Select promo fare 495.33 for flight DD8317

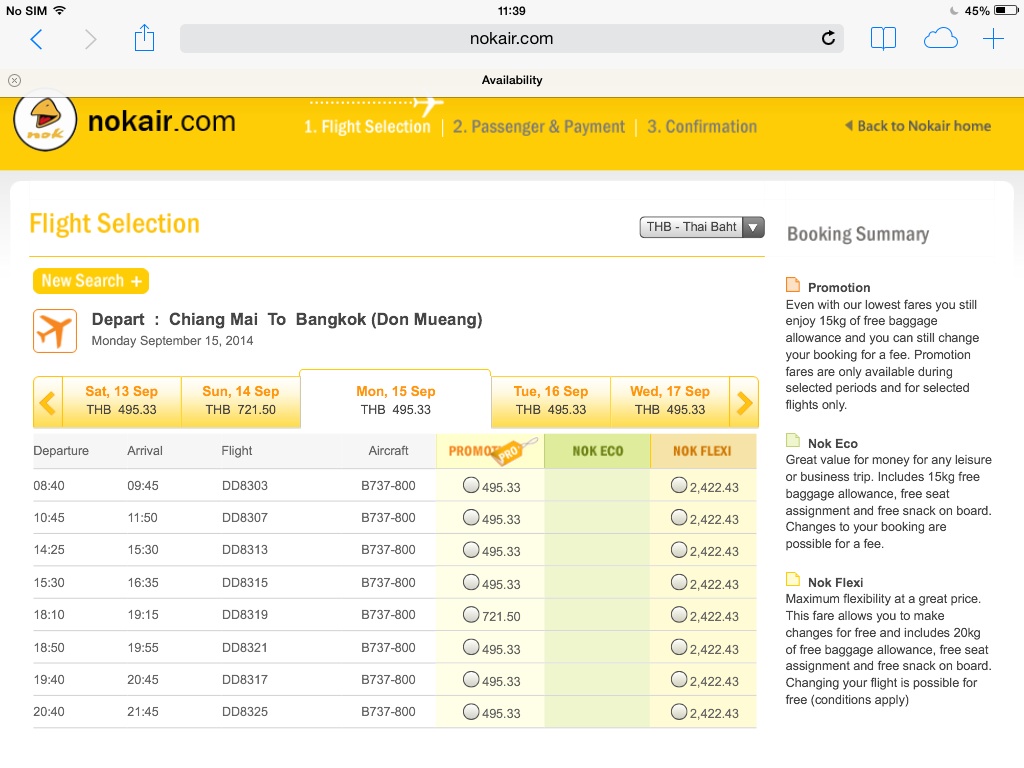[471, 679]
